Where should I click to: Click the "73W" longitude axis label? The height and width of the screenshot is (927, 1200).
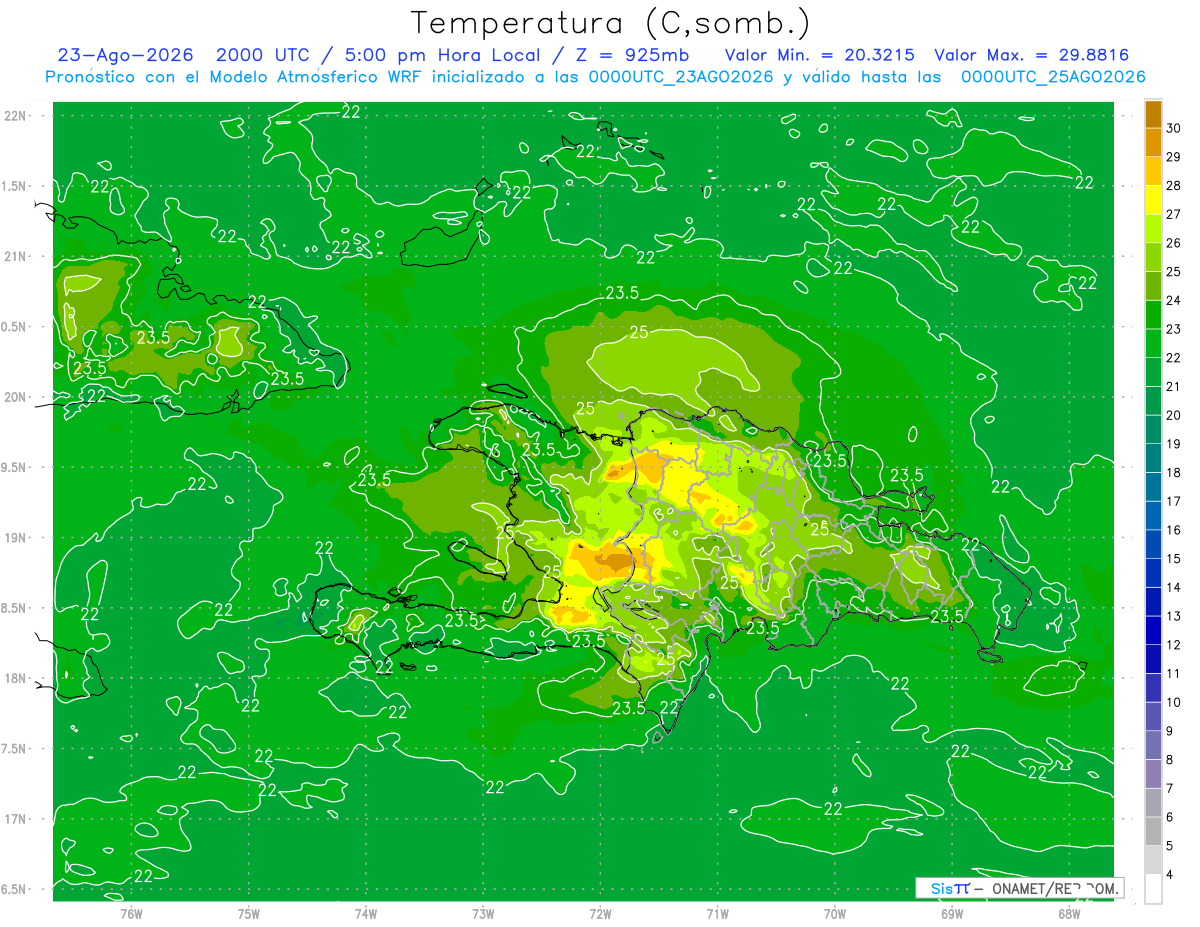tap(483, 913)
